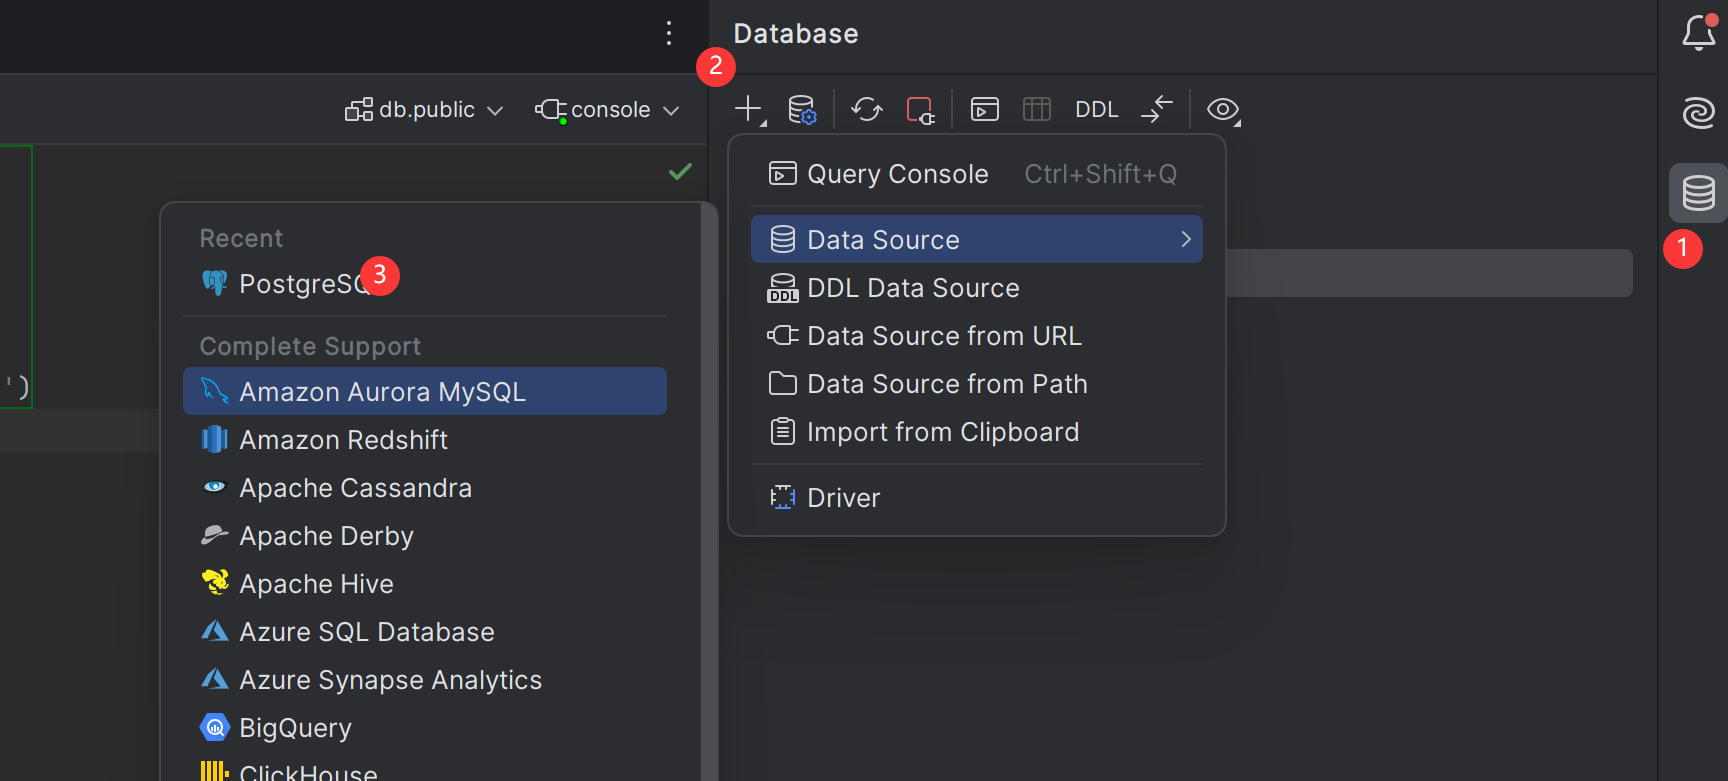The height and width of the screenshot is (781, 1728).
Task: Open the three-dot options menu
Action: point(669,33)
